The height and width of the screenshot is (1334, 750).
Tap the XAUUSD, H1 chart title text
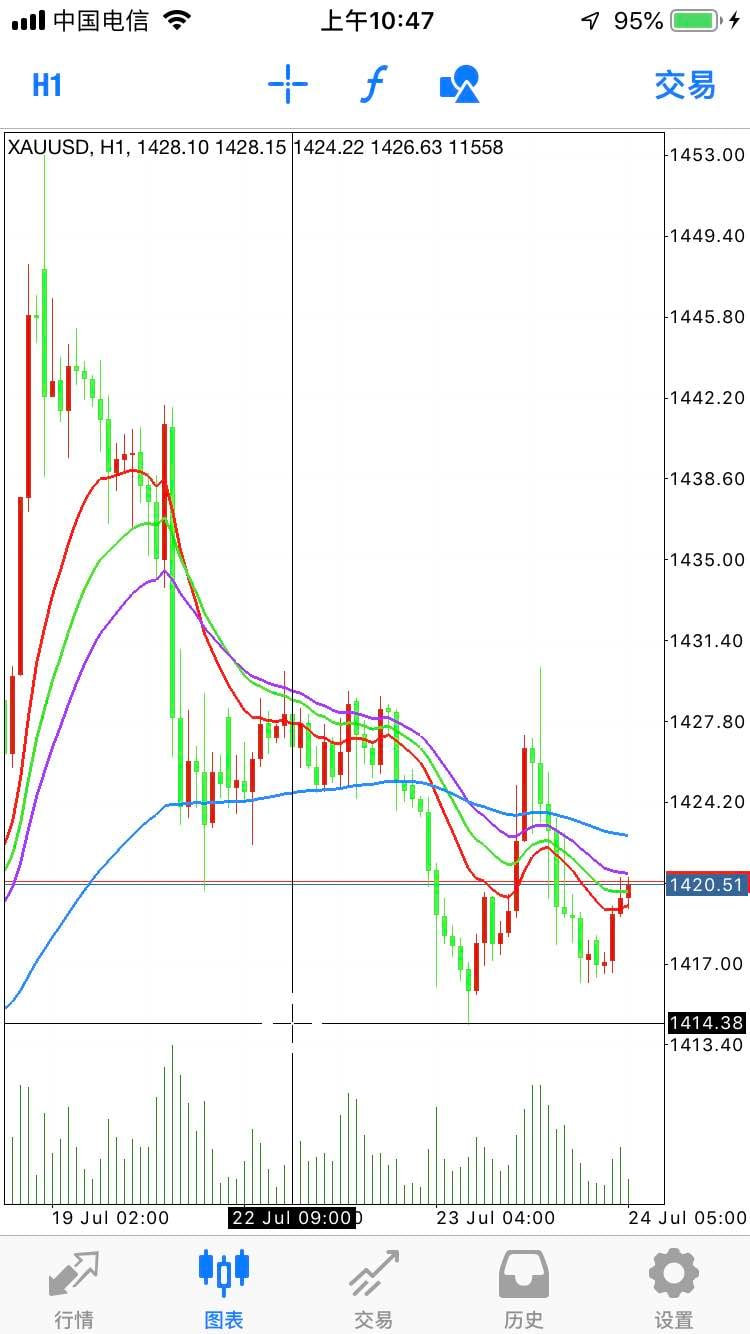point(68,147)
